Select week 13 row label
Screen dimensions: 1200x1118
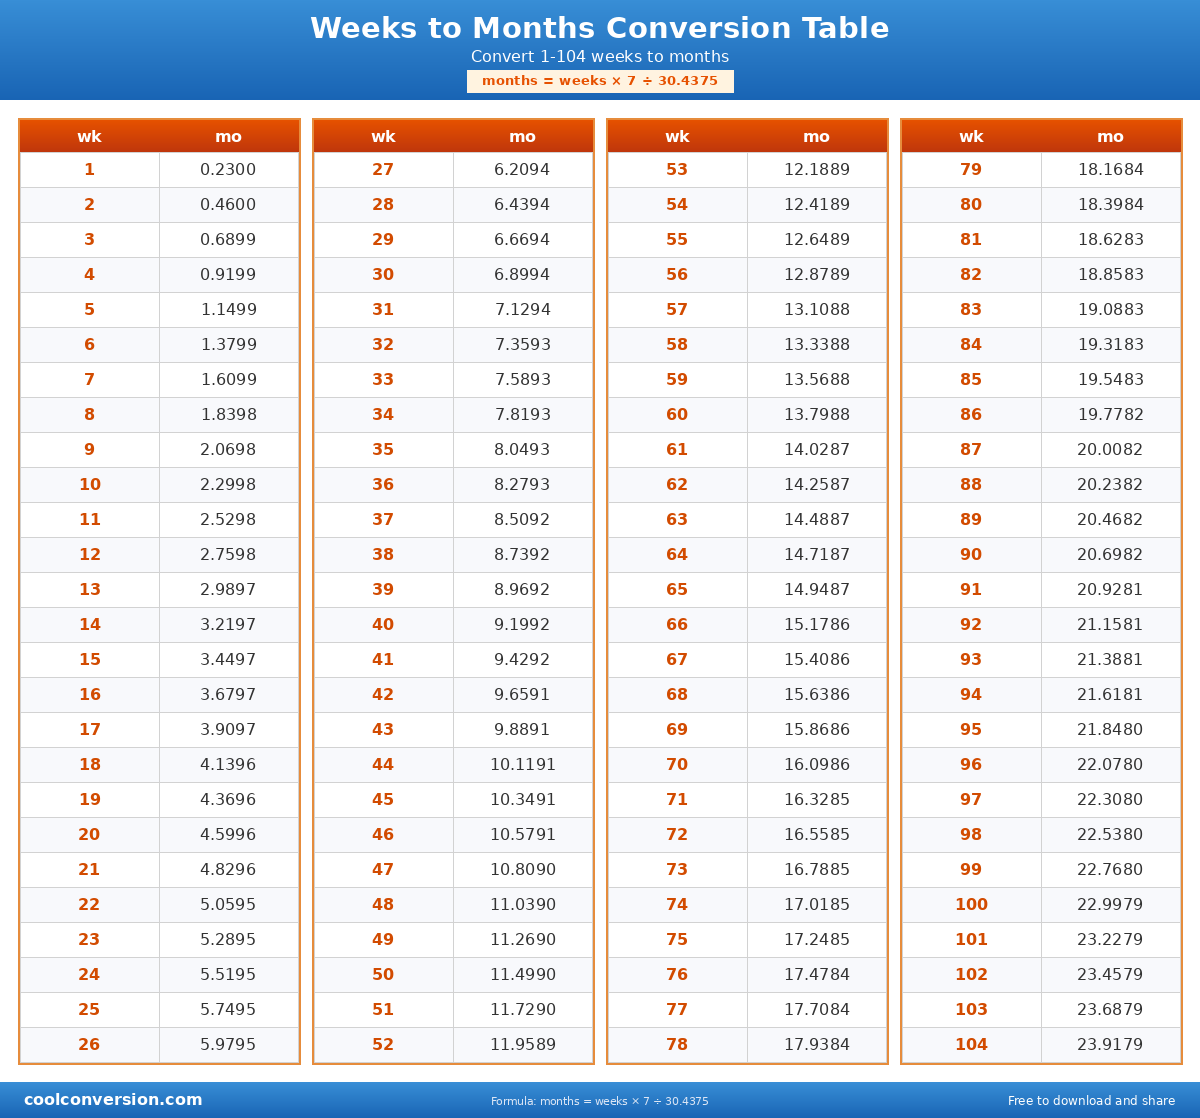pyautogui.click(x=89, y=590)
